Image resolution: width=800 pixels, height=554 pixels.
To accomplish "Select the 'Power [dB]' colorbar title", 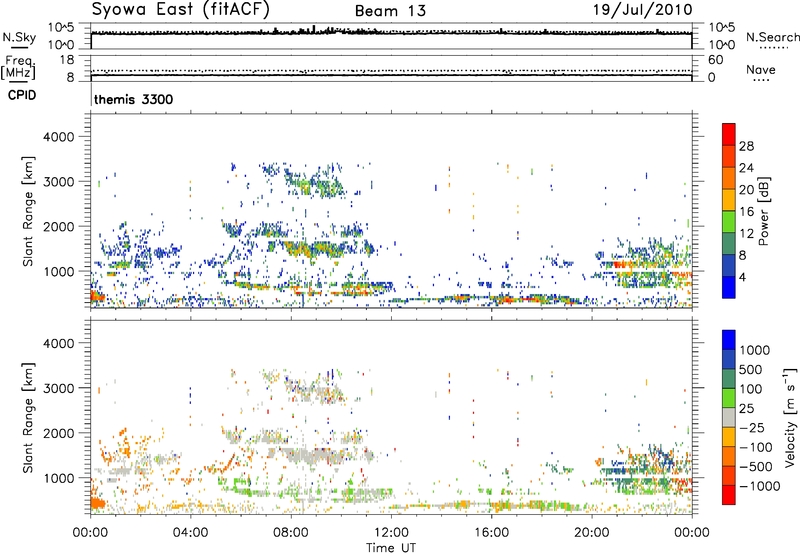I will click(764, 211).
